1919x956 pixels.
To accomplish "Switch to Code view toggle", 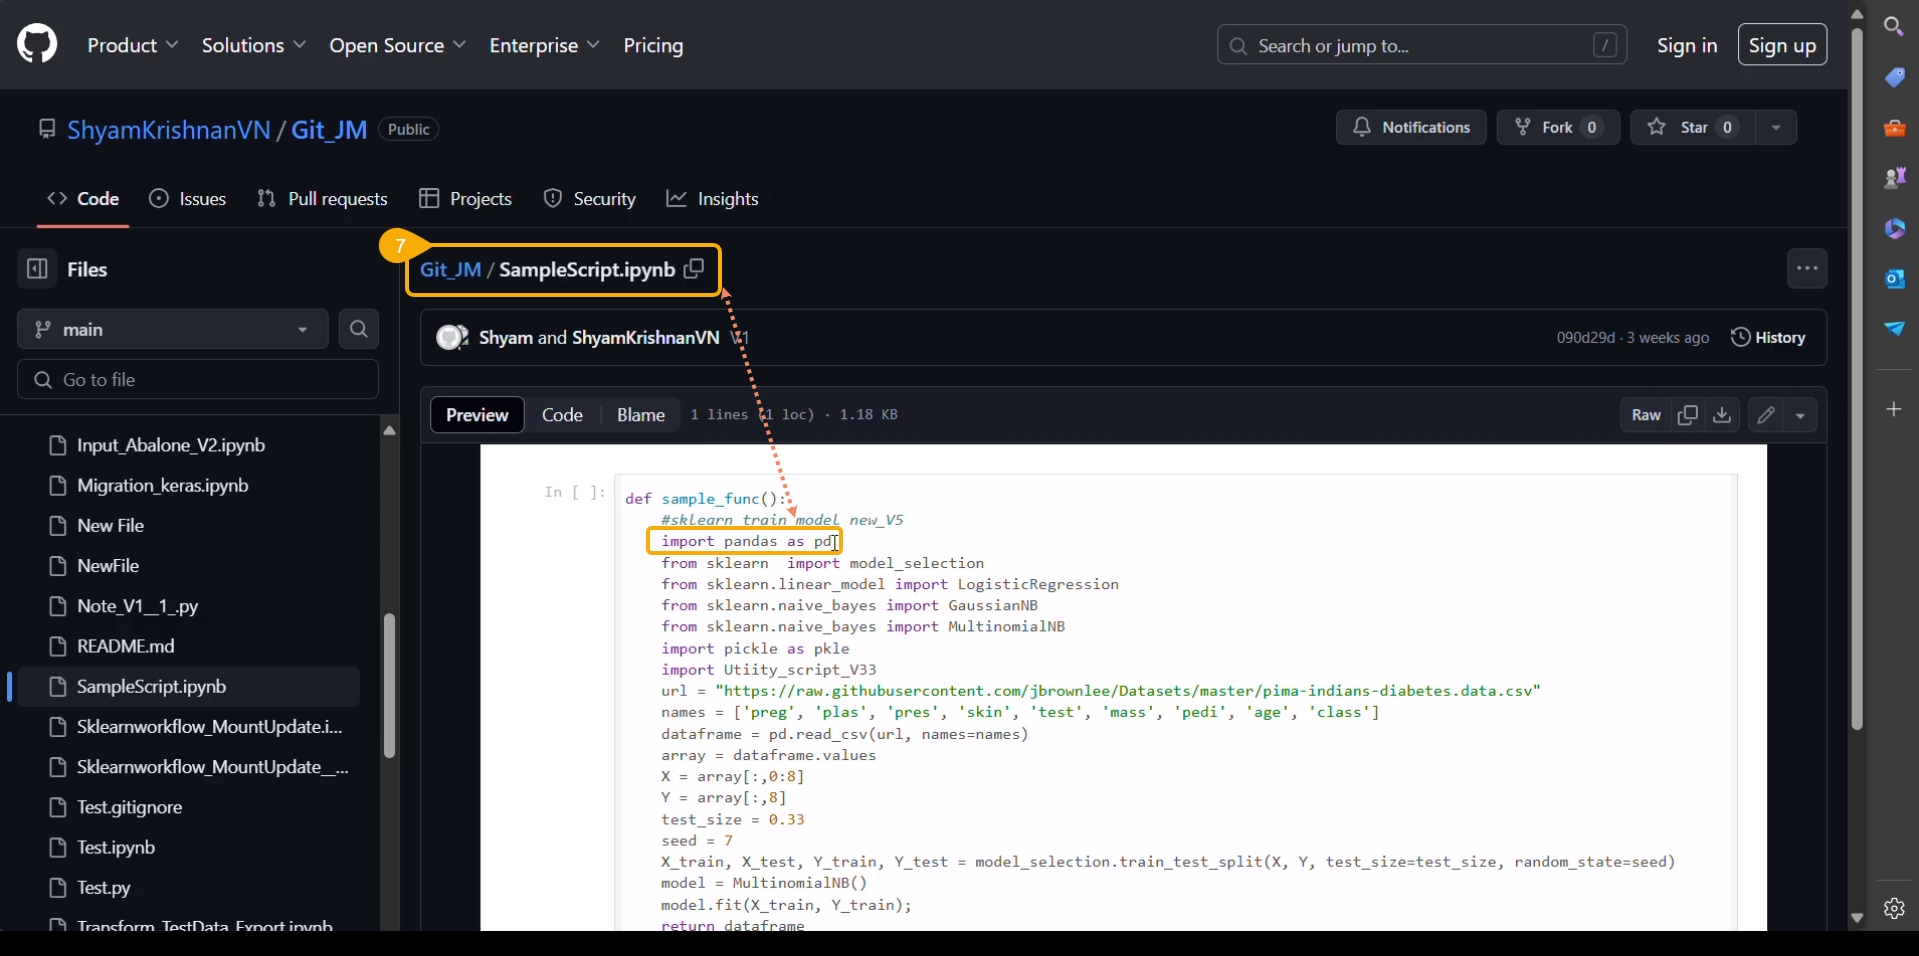I will click(562, 415).
